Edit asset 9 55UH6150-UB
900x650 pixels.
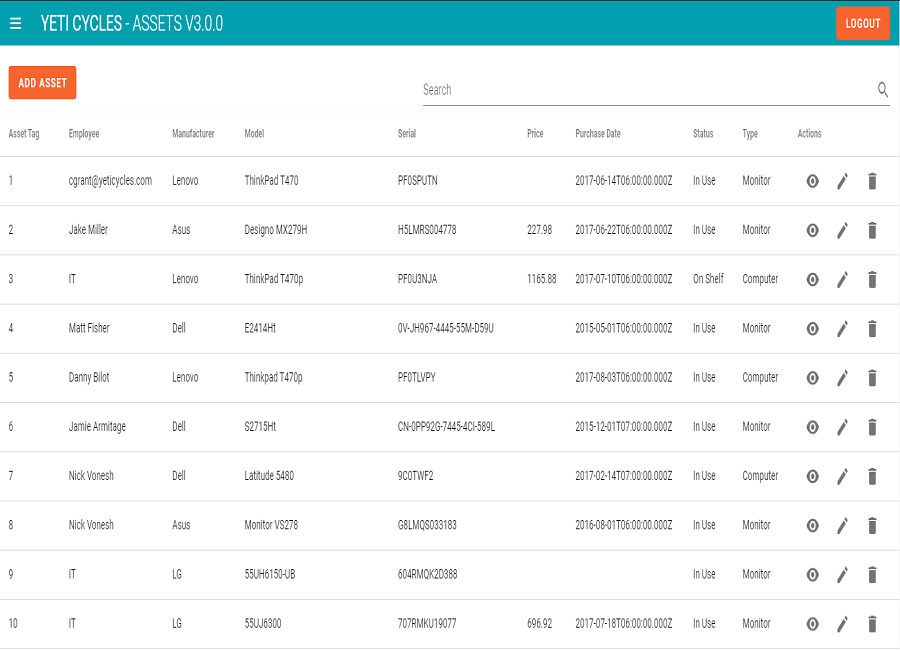[x=842, y=575]
